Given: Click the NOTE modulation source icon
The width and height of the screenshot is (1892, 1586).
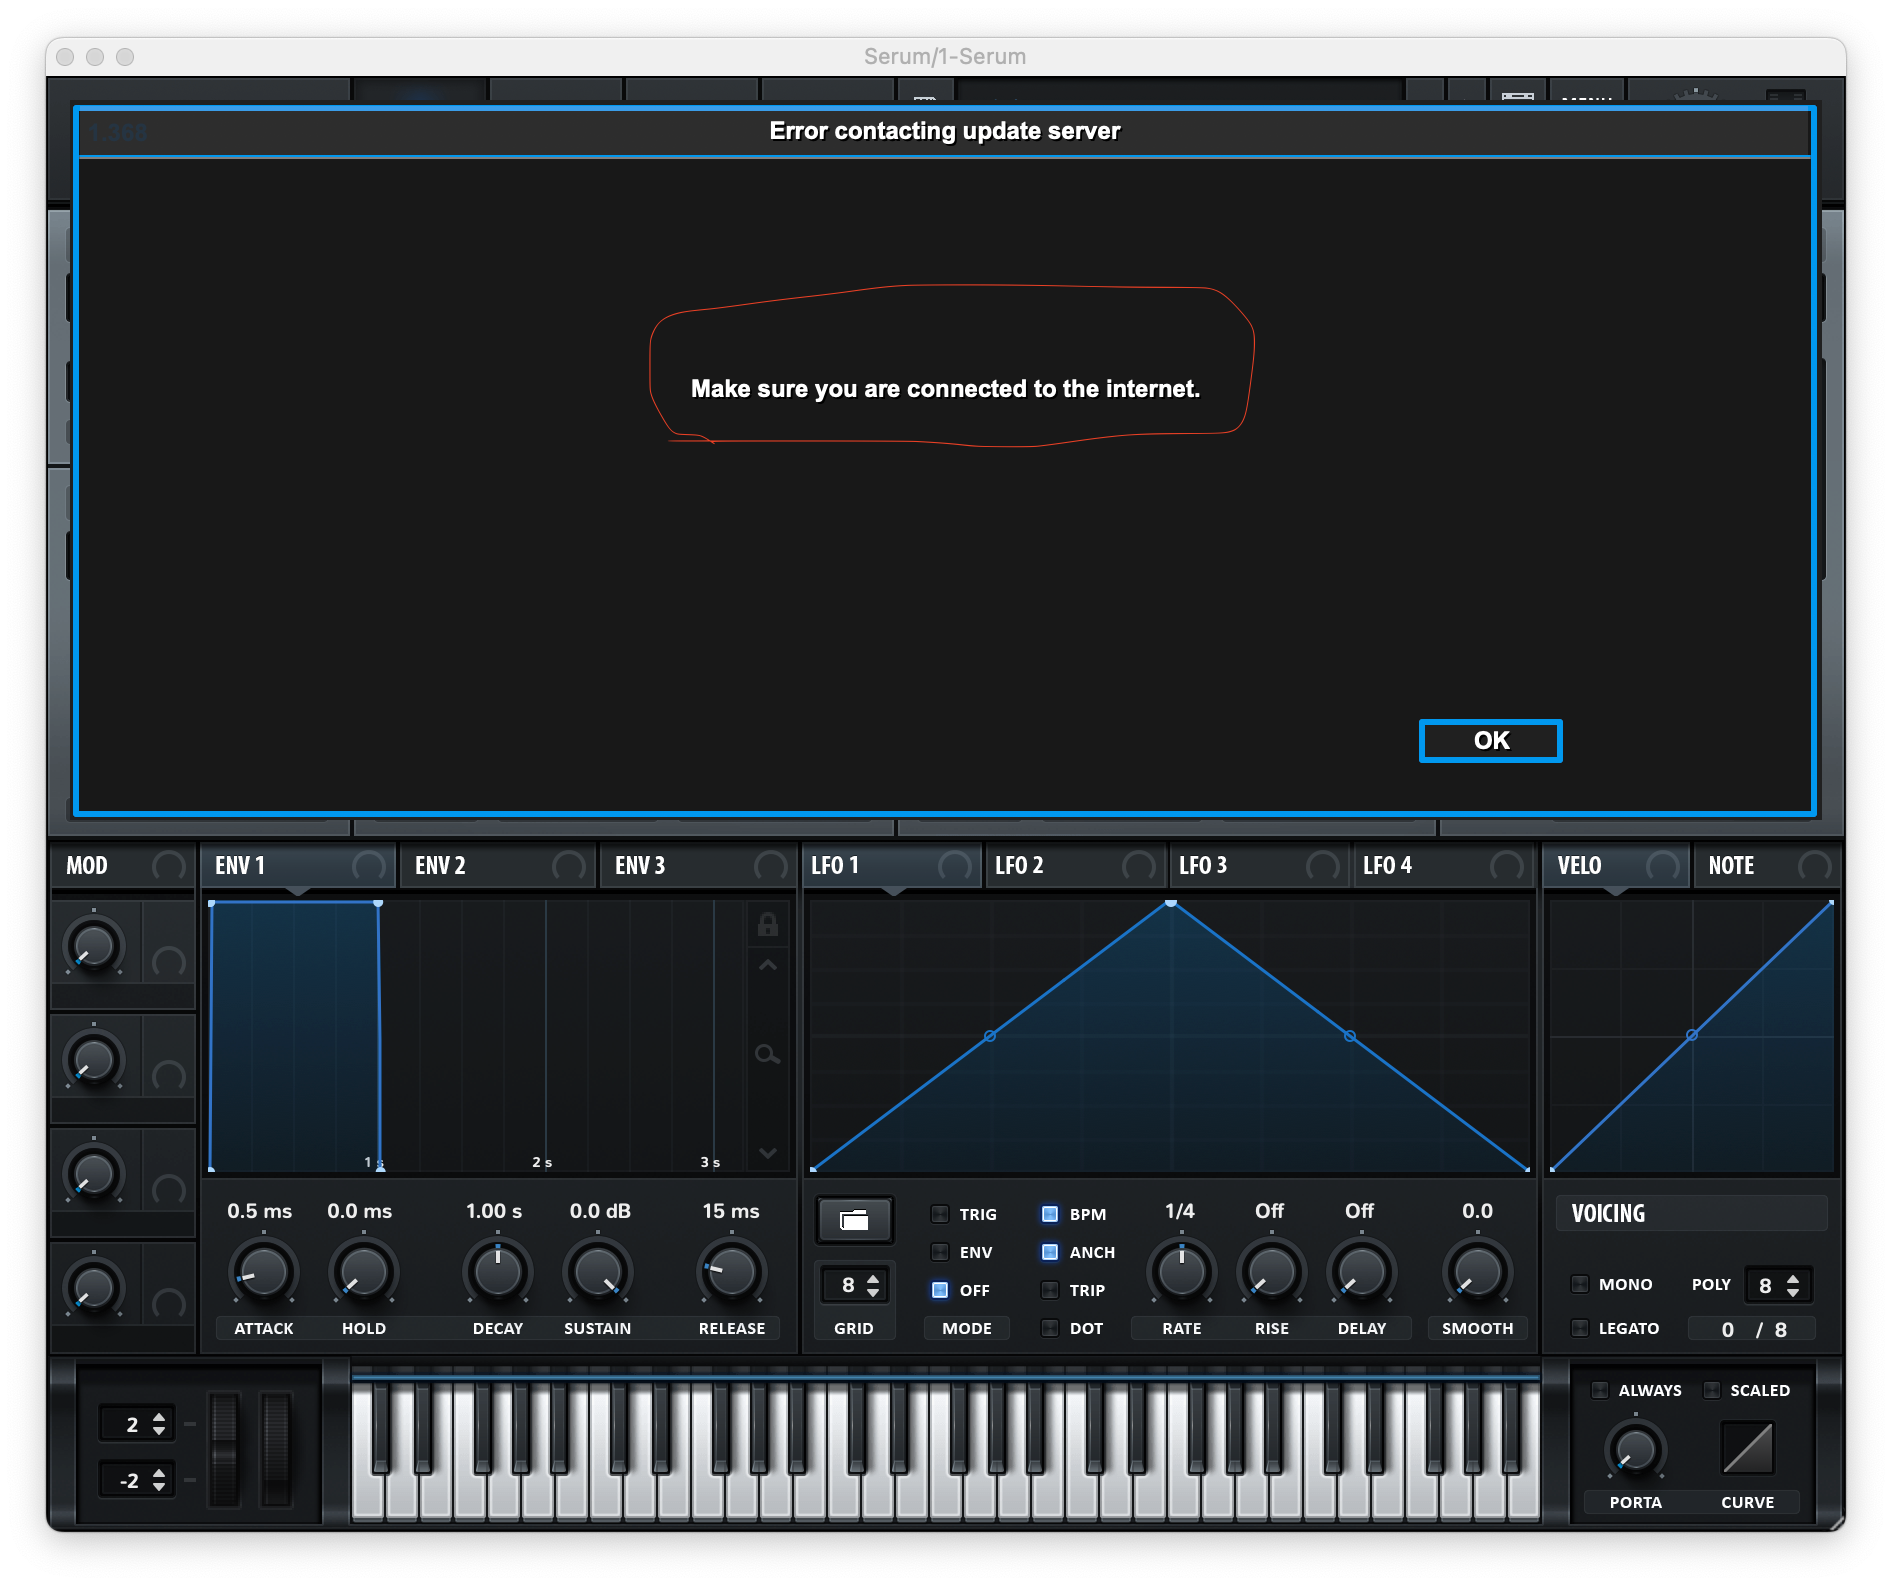Looking at the screenshot, I should (x=1815, y=866).
